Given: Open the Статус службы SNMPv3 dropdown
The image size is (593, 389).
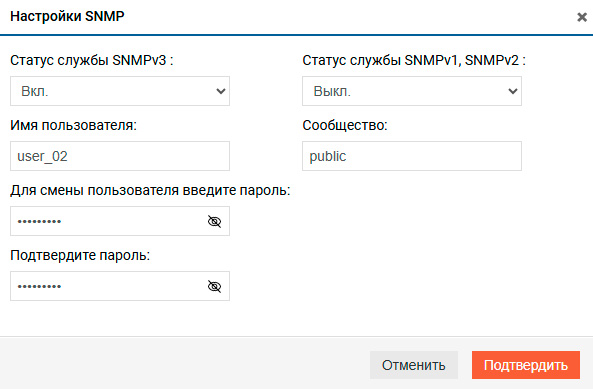Looking at the screenshot, I should tap(120, 91).
